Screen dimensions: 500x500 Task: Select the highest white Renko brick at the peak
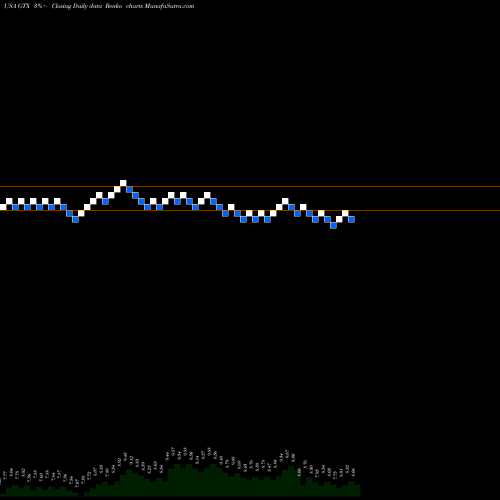pyautogui.click(x=123, y=183)
